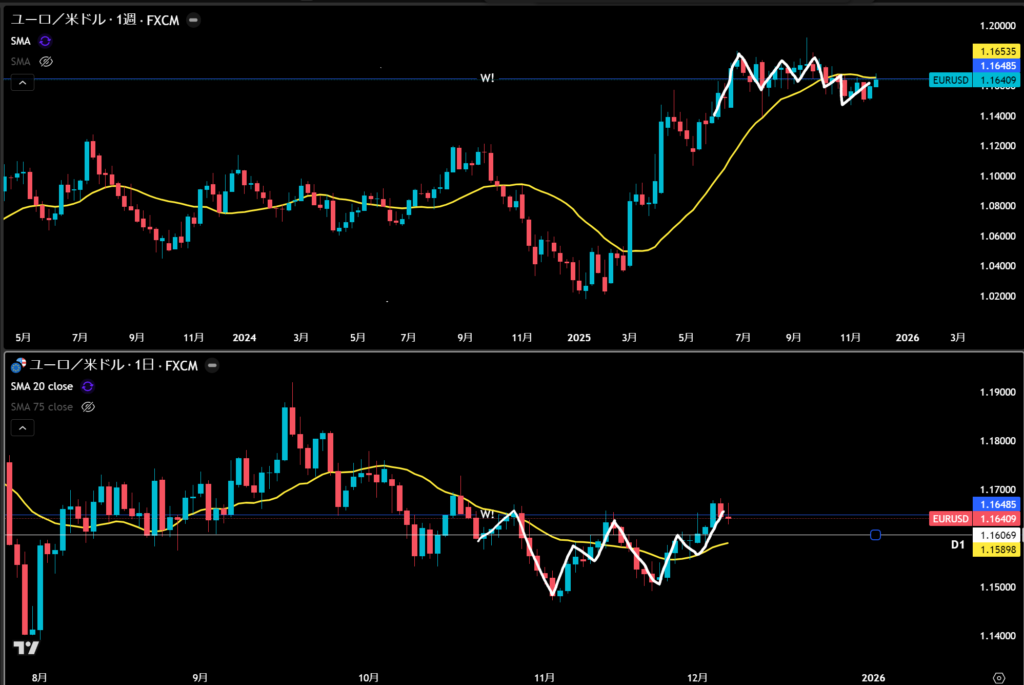Click the purple refresh icon beside SMA 20 close

click(x=87, y=386)
